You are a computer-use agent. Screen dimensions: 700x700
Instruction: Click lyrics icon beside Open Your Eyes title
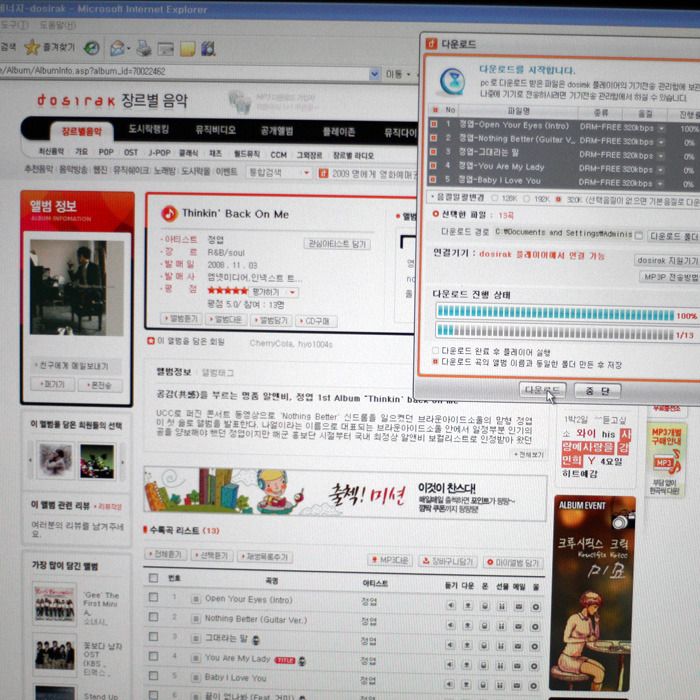(x=196, y=599)
